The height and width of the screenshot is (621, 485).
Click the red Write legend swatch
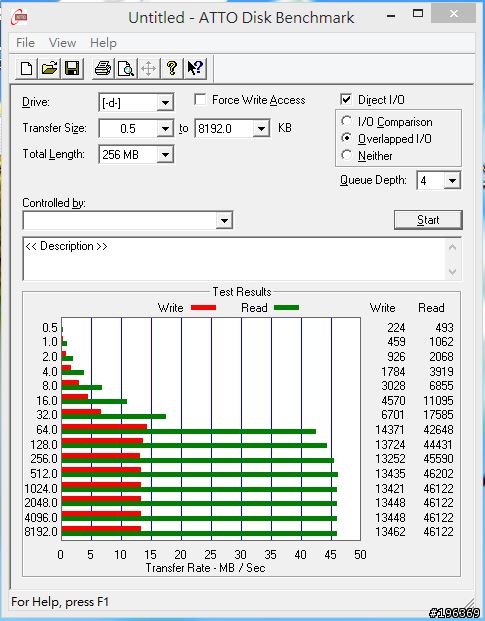click(203, 307)
